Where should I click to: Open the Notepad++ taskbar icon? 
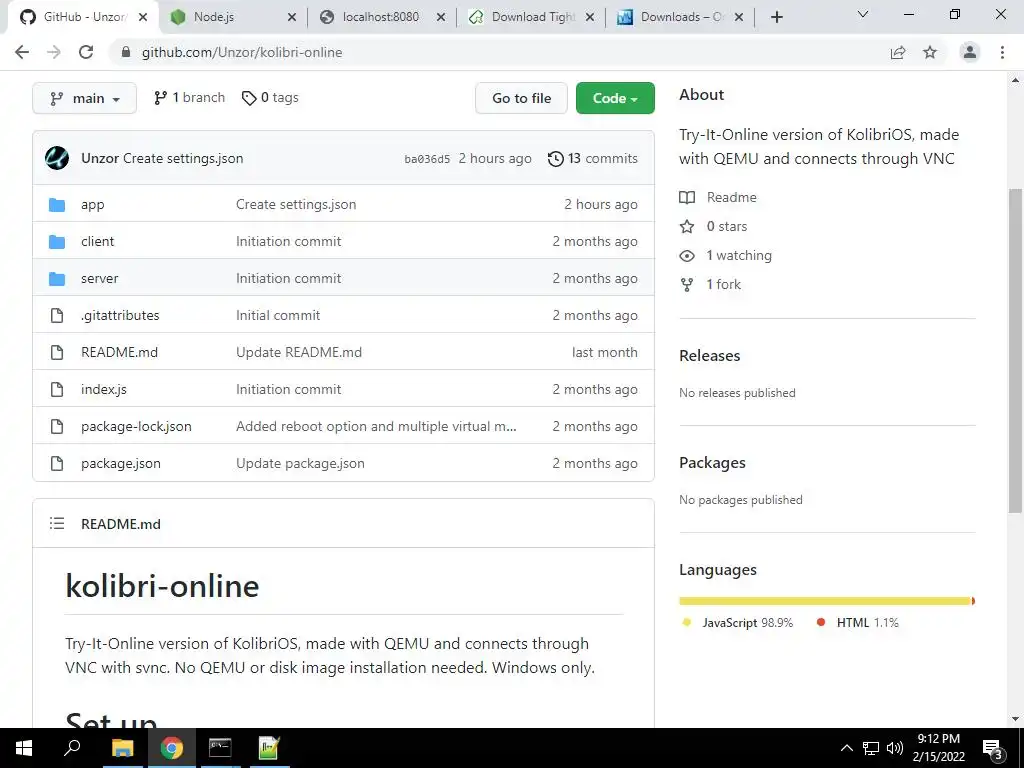pos(269,748)
